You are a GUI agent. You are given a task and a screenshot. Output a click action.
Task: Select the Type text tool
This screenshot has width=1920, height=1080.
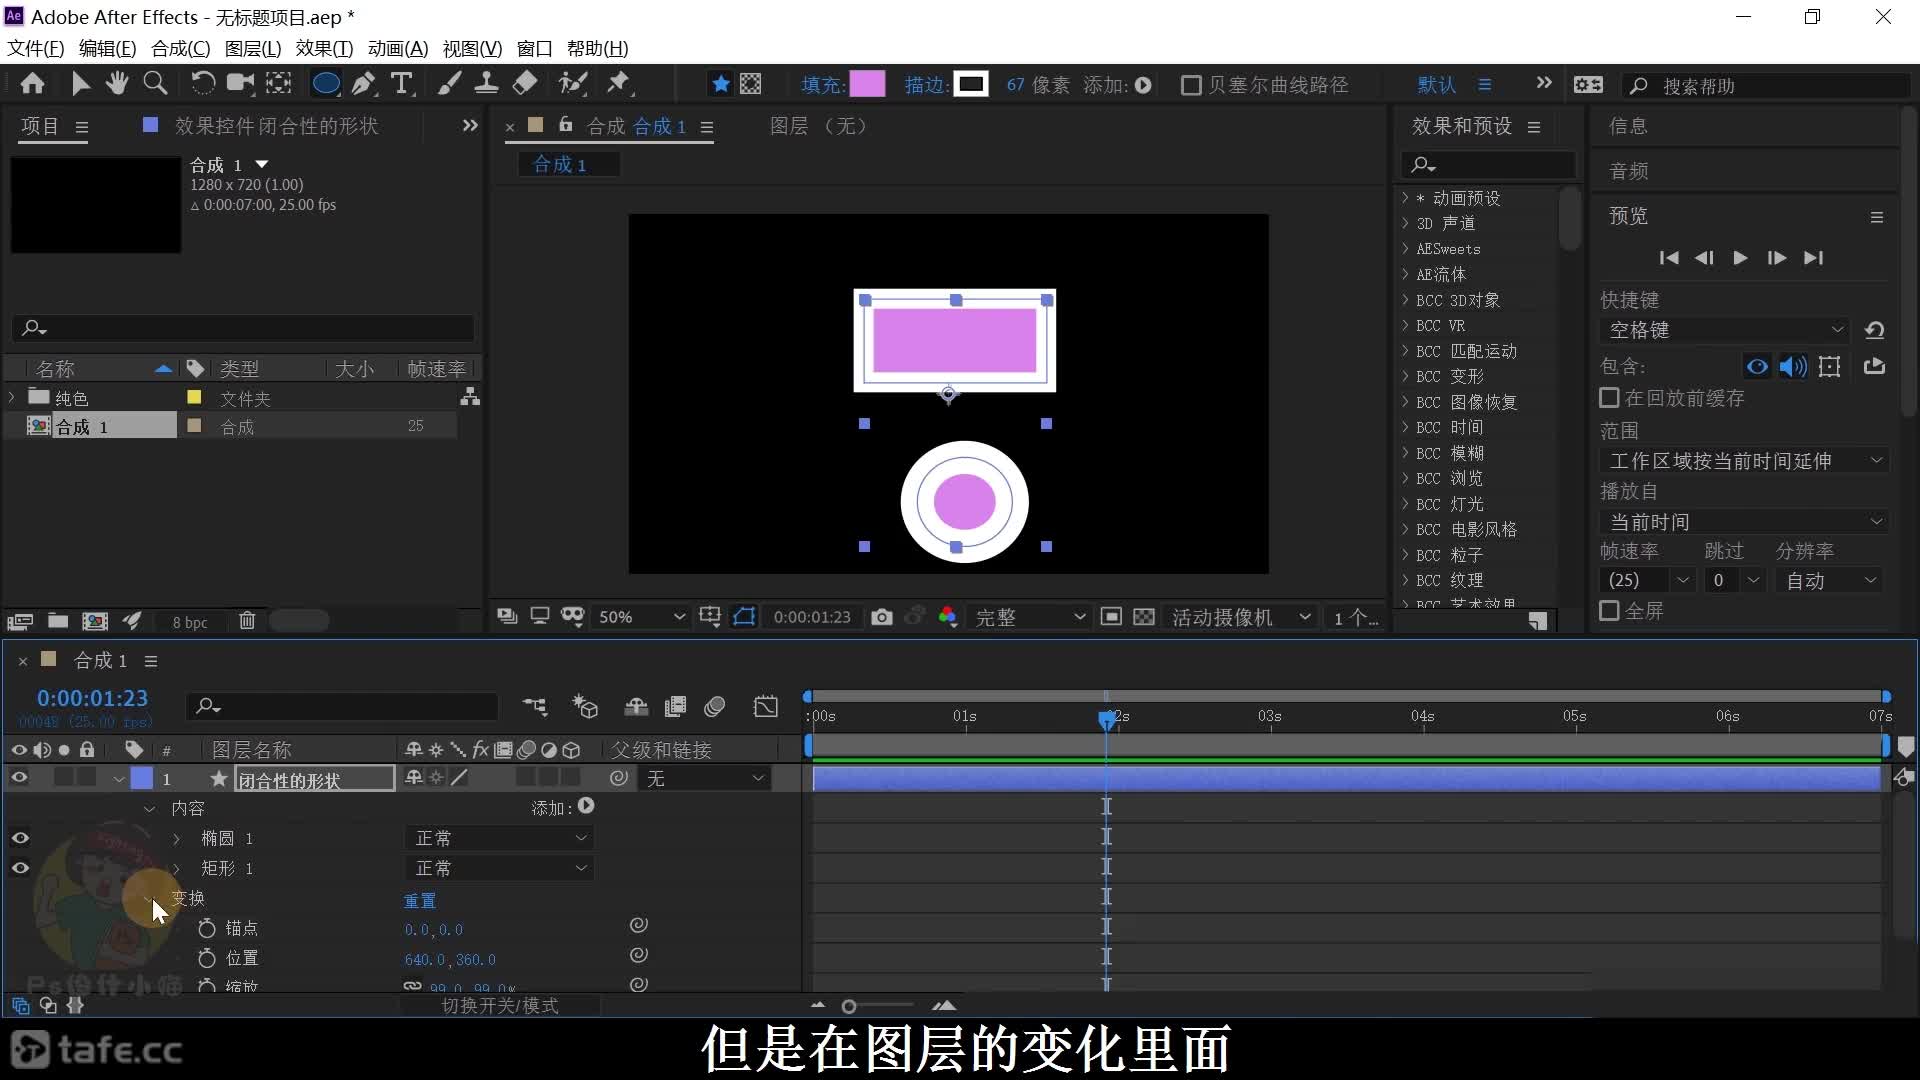402,84
